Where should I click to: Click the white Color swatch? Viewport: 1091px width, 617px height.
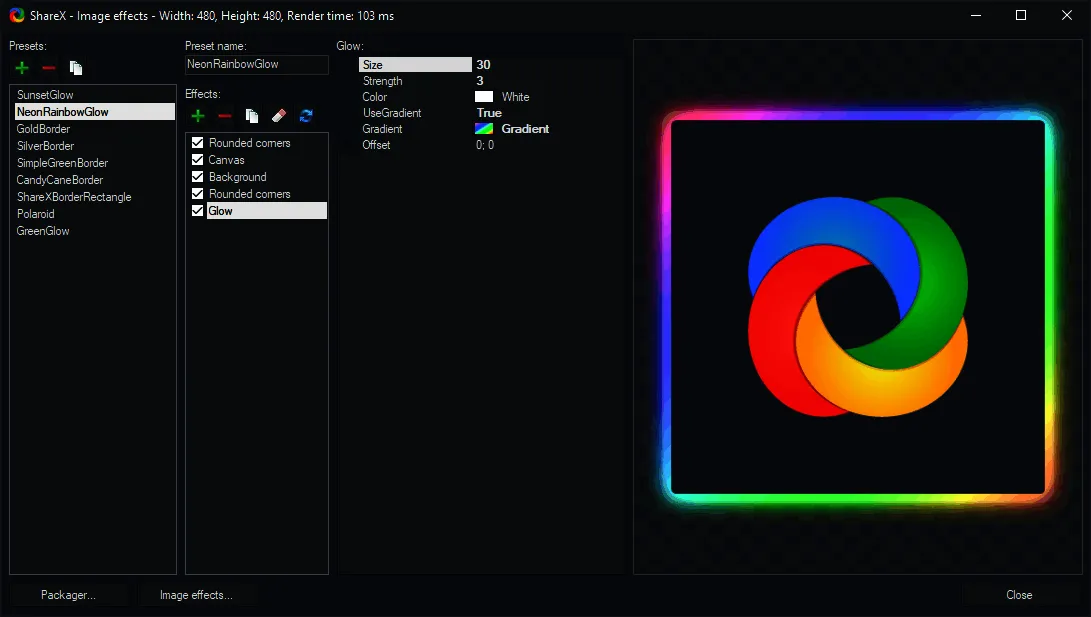tap(484, 97)
